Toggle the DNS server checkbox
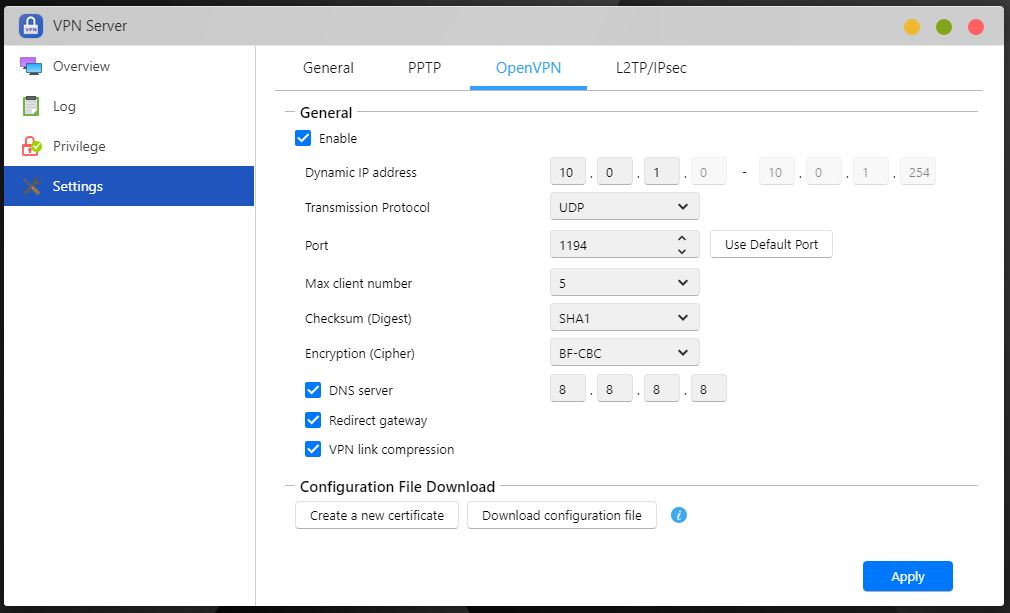1010x613 pixels. (x=313, y=390)
